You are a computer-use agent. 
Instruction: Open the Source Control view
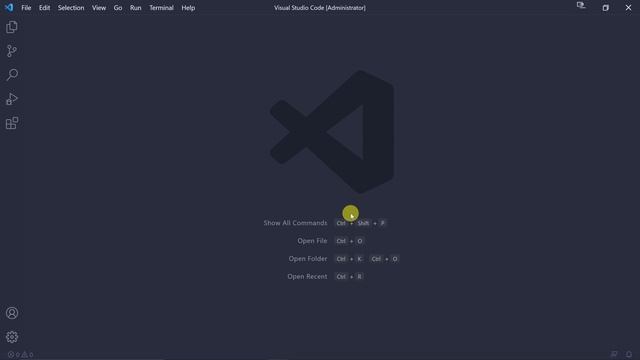point(12,51)
